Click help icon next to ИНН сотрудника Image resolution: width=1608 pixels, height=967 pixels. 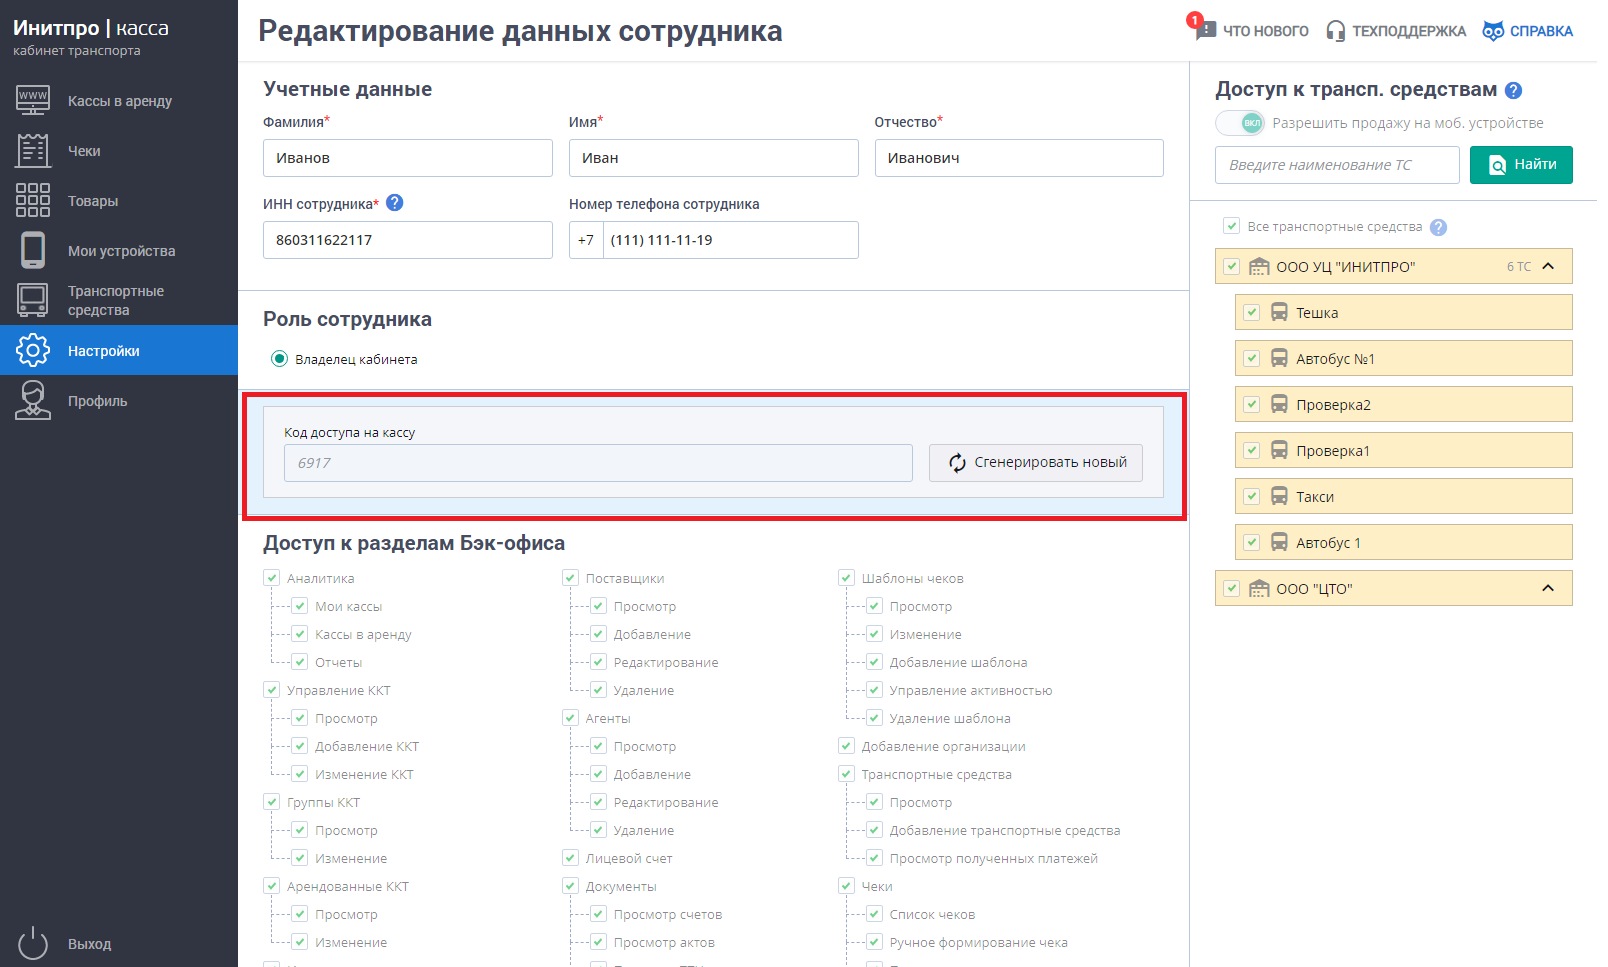395,203
